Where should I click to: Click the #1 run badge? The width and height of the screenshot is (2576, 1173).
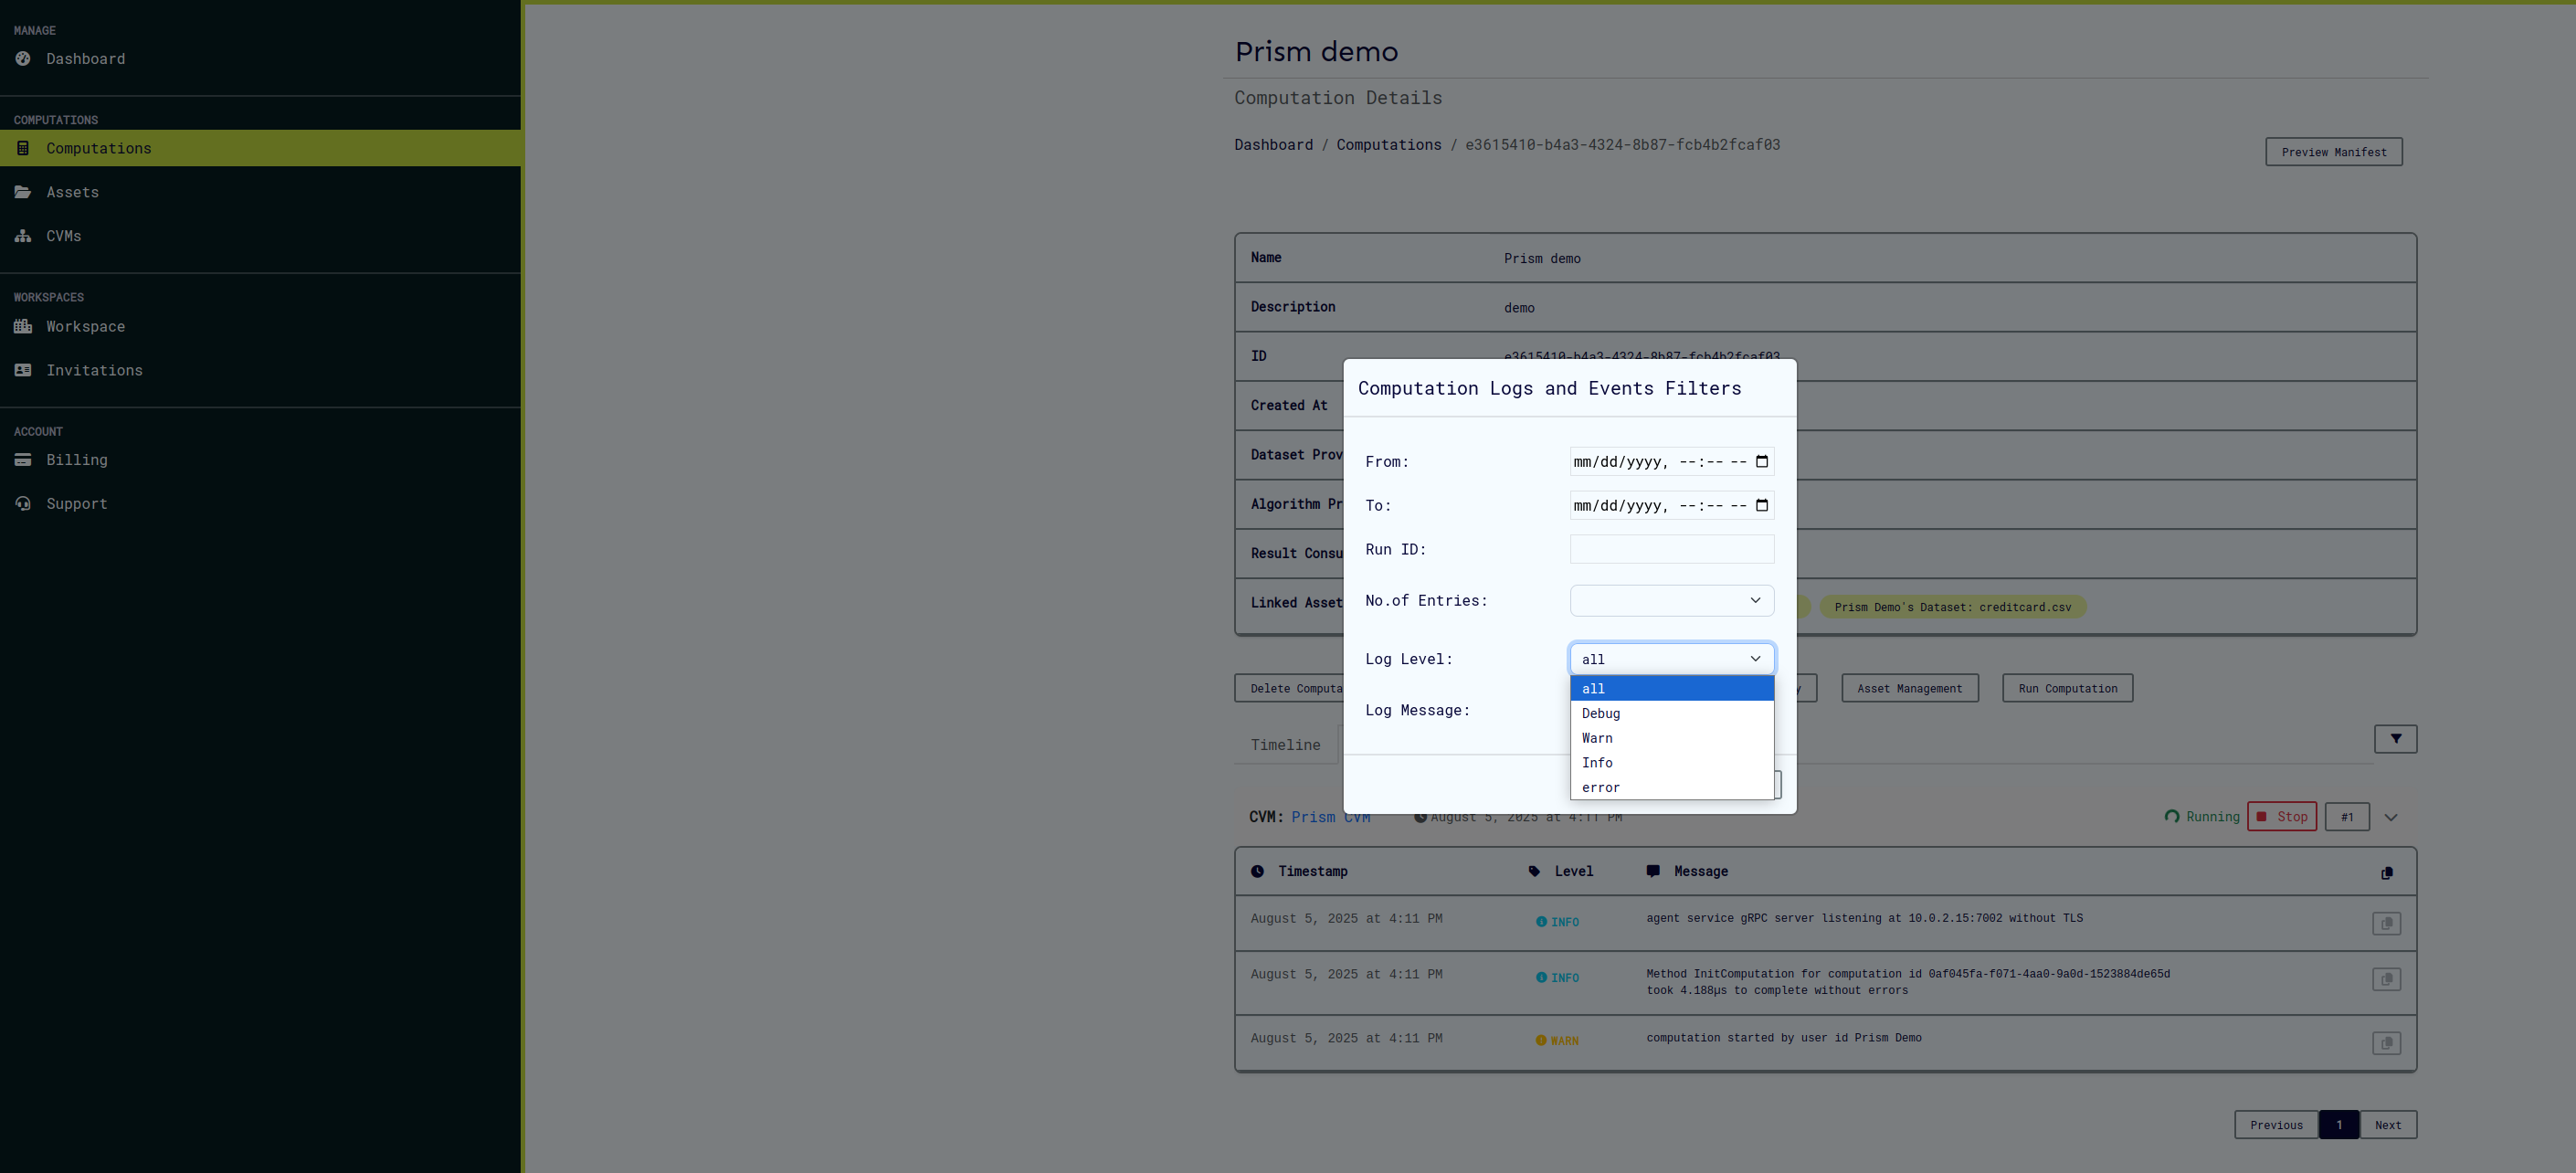coord(2346,817)
